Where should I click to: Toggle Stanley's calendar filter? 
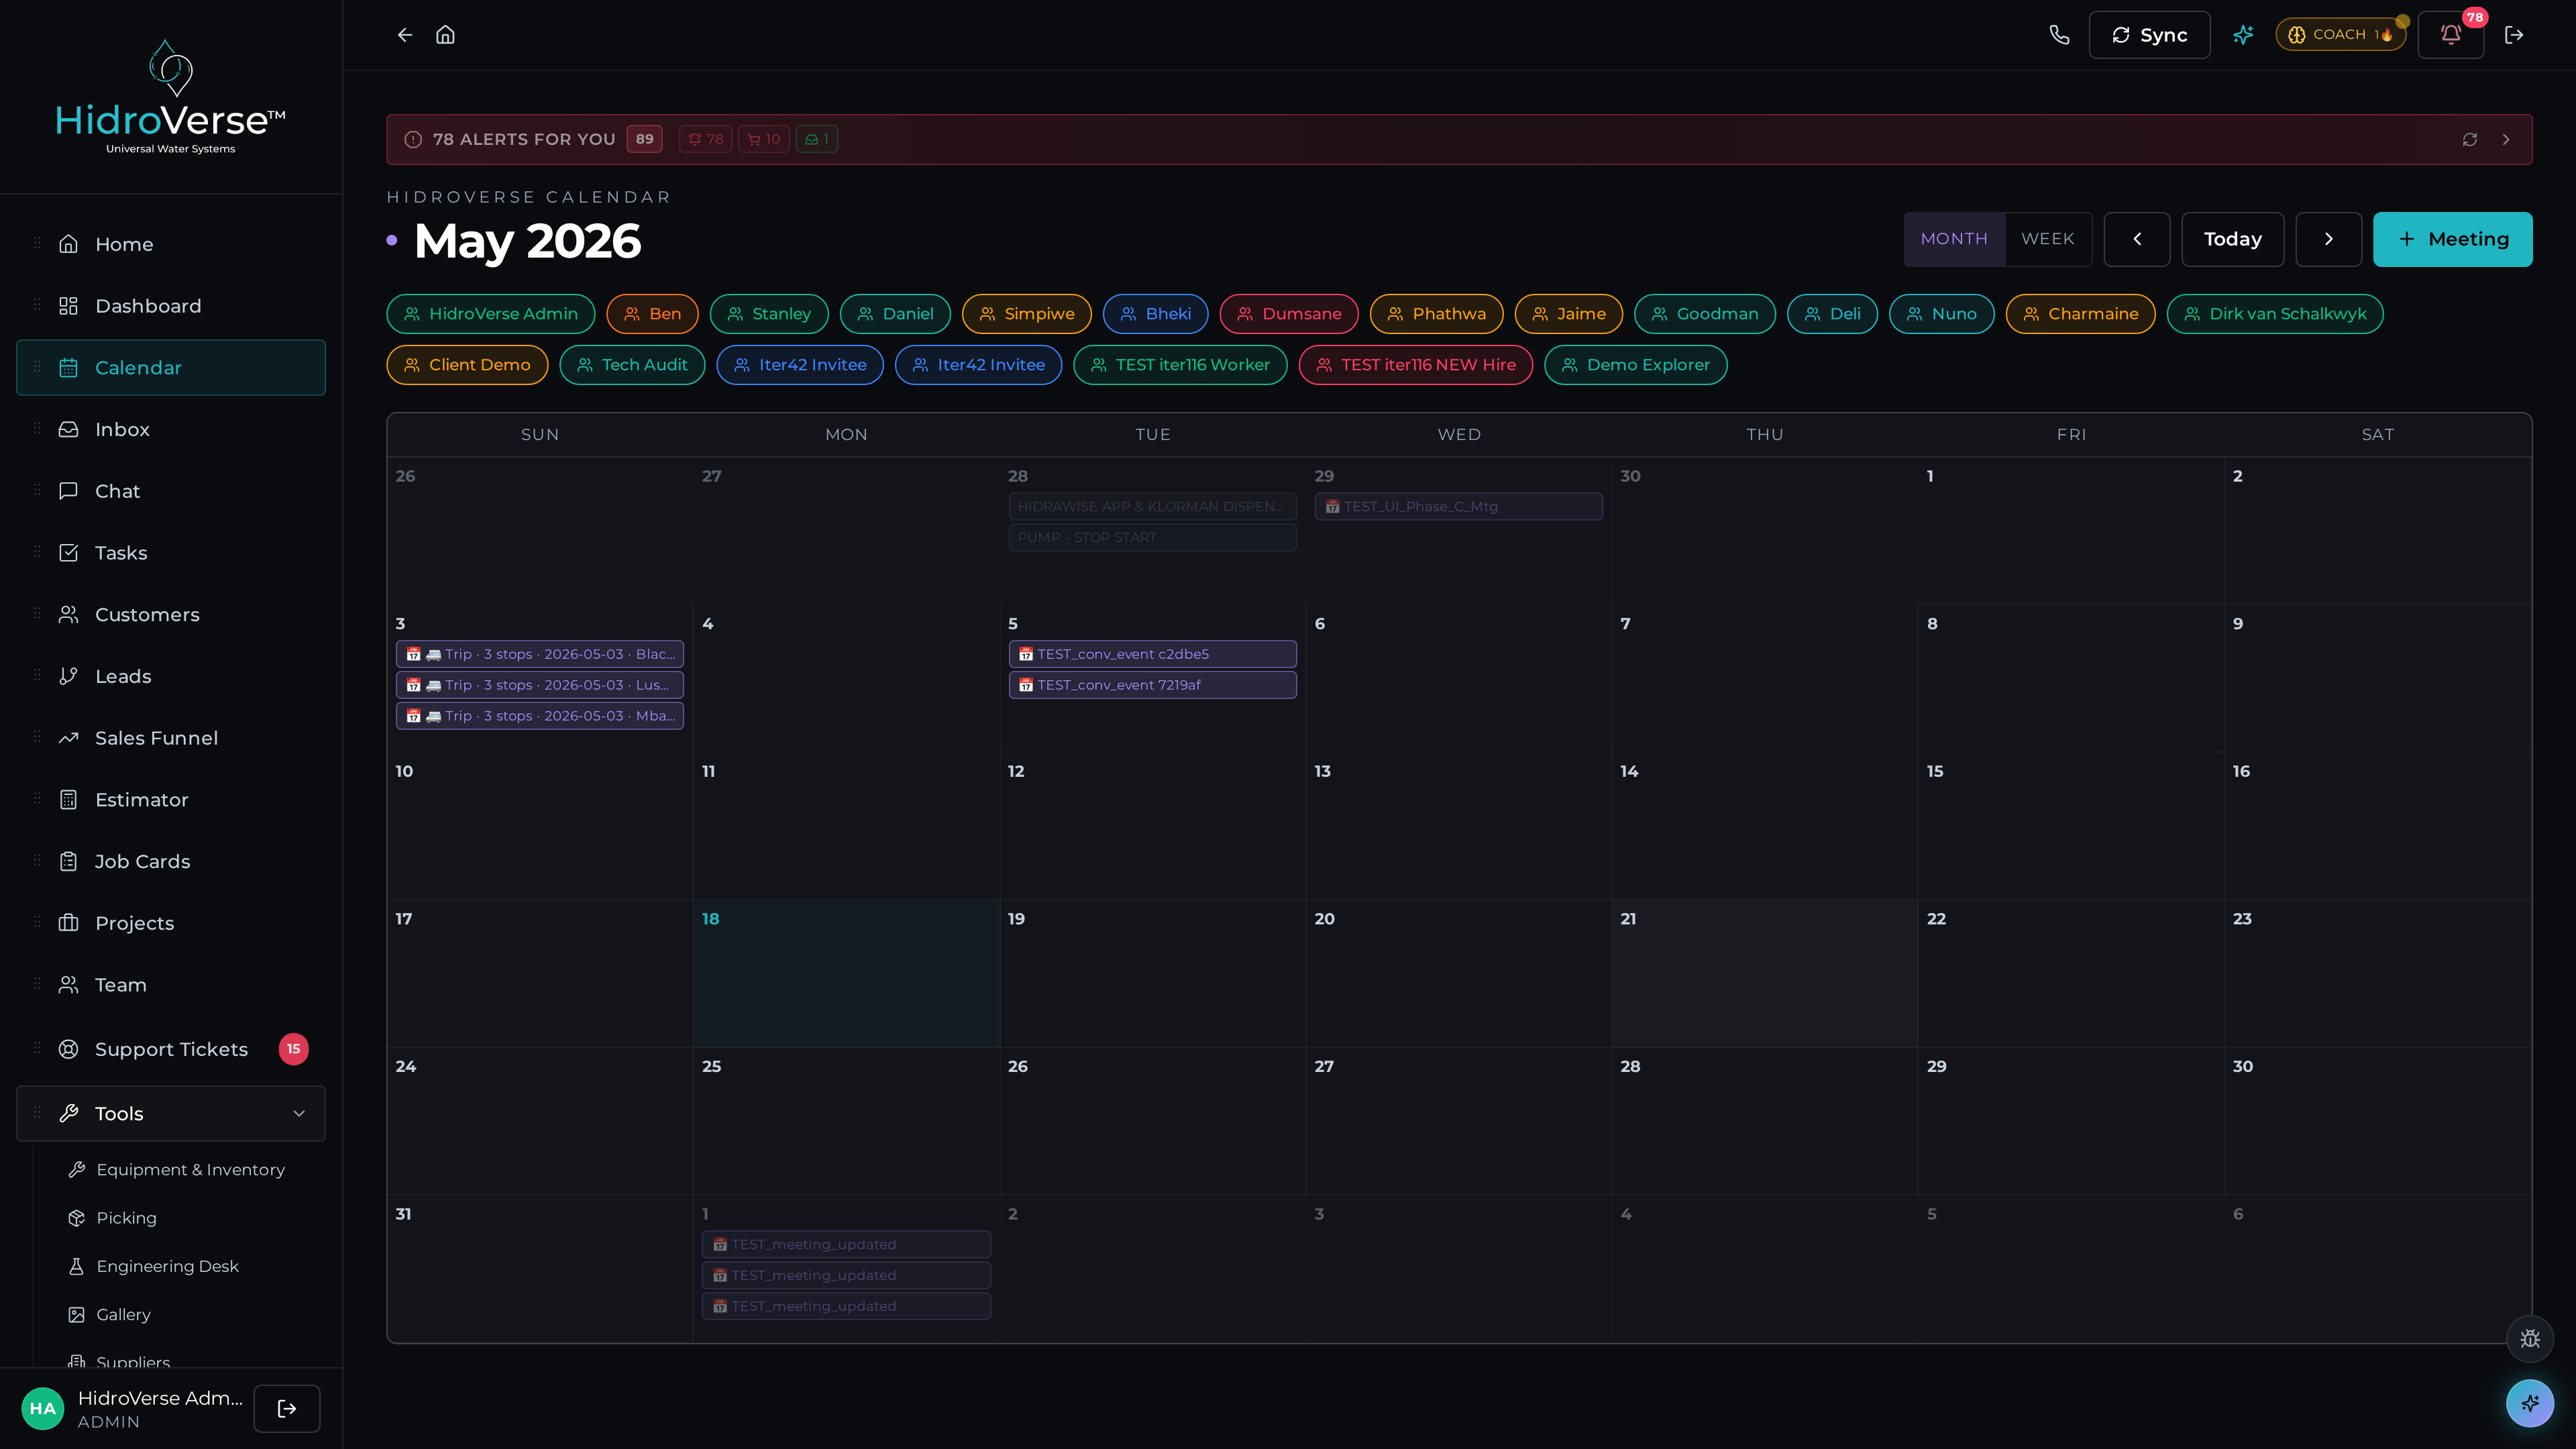tap(769, 314)
